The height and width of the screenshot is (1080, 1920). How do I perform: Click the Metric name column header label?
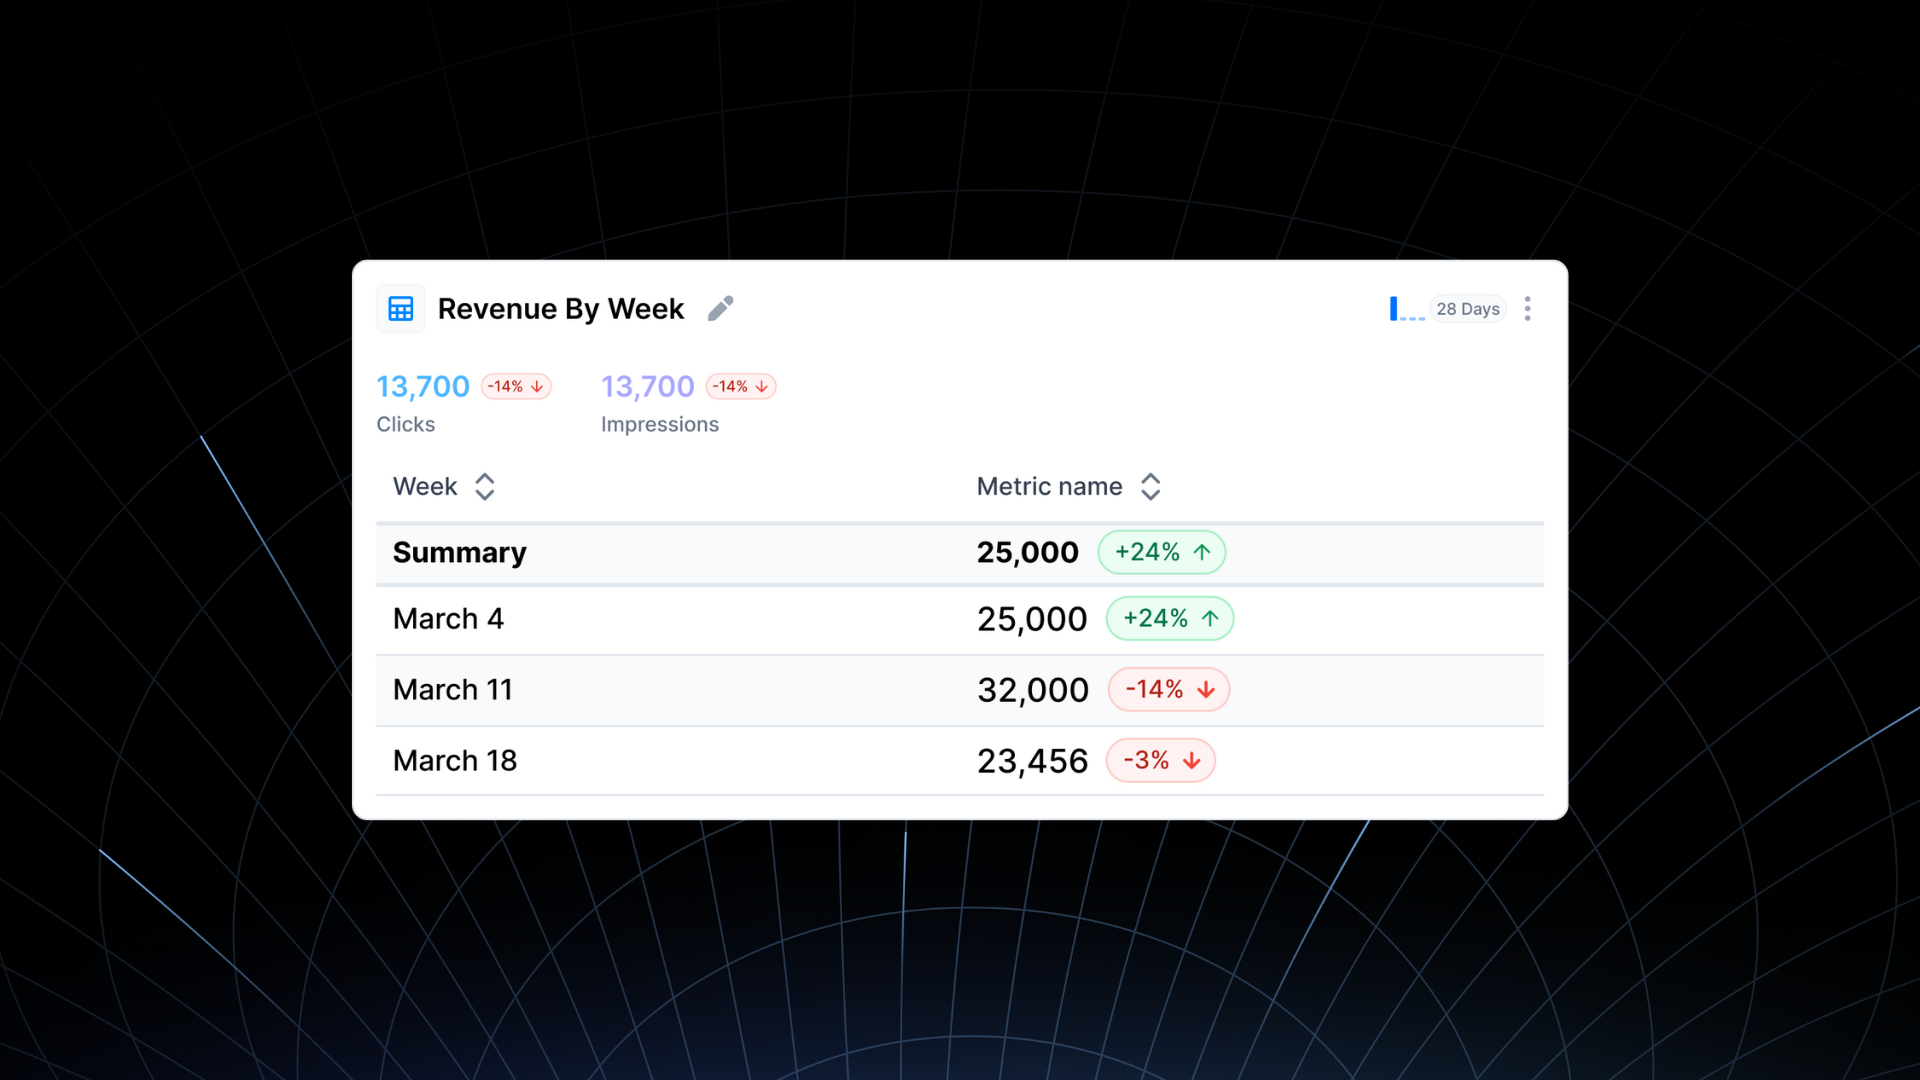coord(1049,487)
